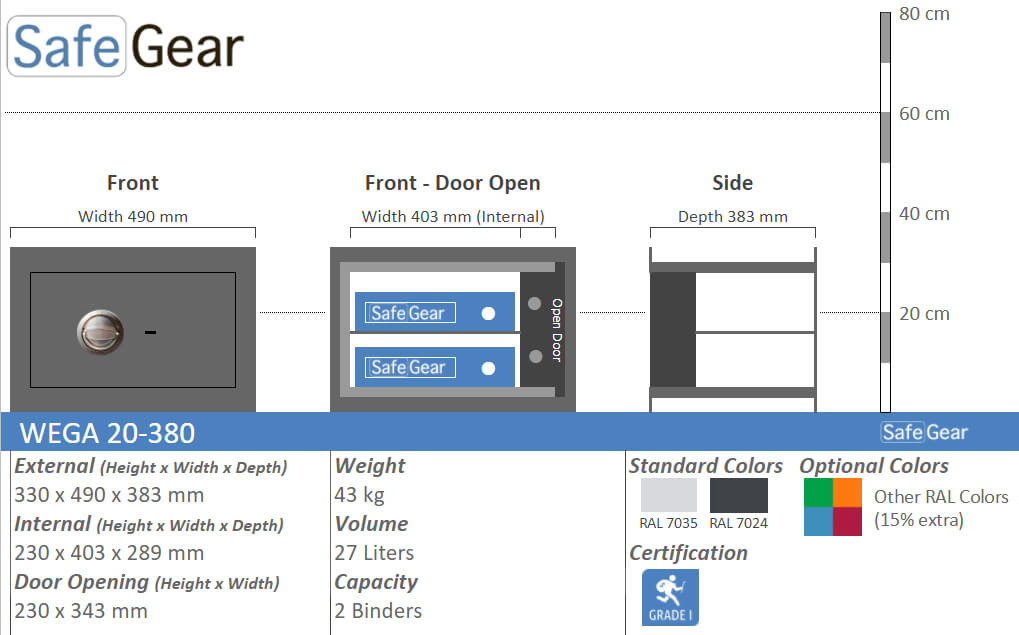Click the volume value '27 Liters'

point(374,553)
